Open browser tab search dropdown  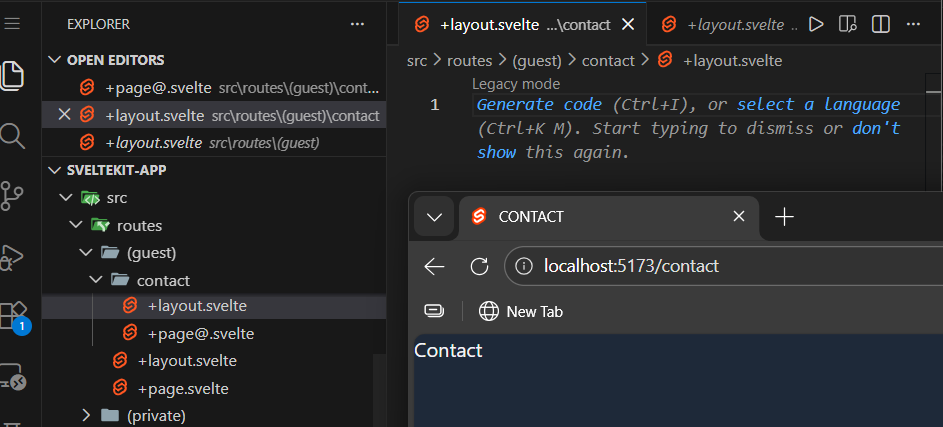point(434,217)
